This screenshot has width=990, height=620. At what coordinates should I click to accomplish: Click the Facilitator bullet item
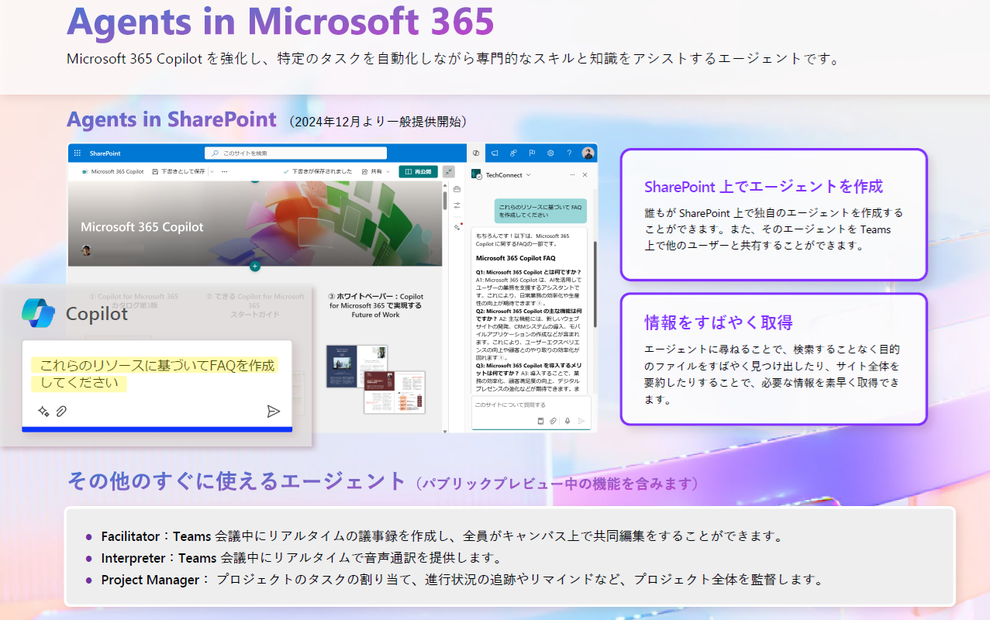442,537
